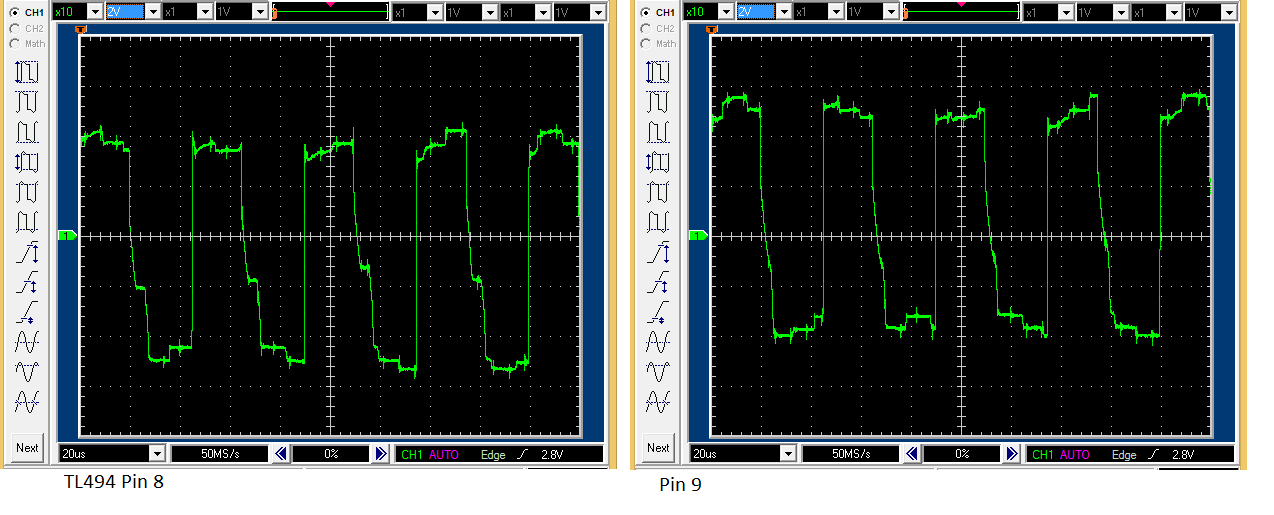Click the 50MS/s sample rate in Pin 8 window
Screen dimensions: 1274x515
tap(218, 454)
